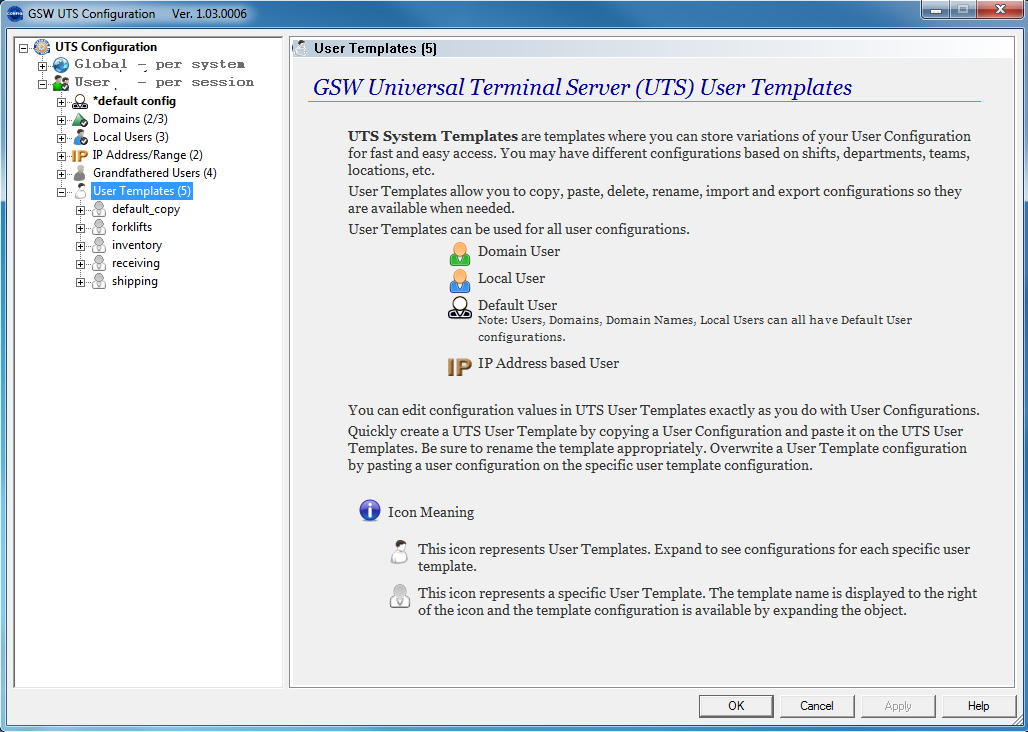Collapse the User Templates (5) node

click(62, 193)
